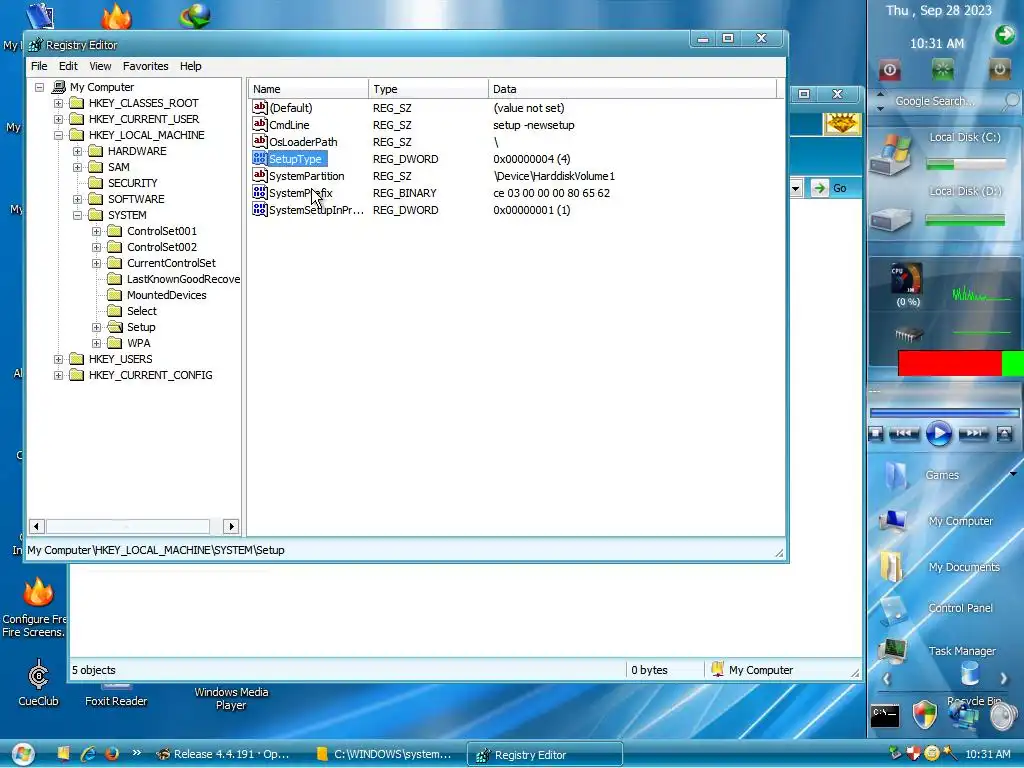
Task: Click tree pane horizontal scrollbar left arrow
Action: point(37,526)
